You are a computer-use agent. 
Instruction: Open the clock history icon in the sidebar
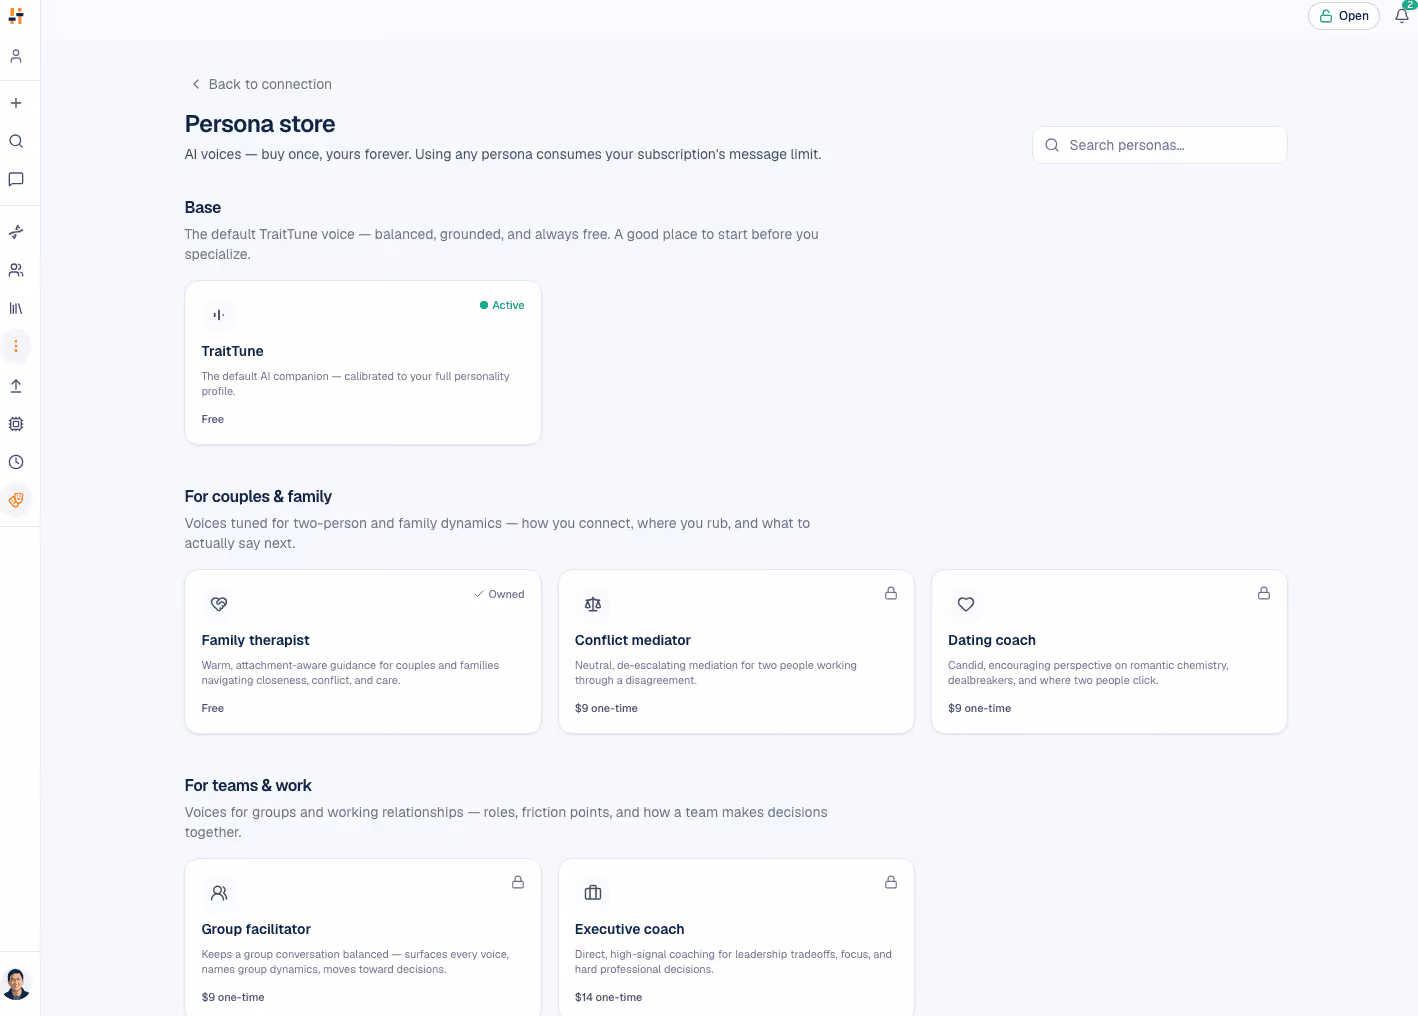16,462
